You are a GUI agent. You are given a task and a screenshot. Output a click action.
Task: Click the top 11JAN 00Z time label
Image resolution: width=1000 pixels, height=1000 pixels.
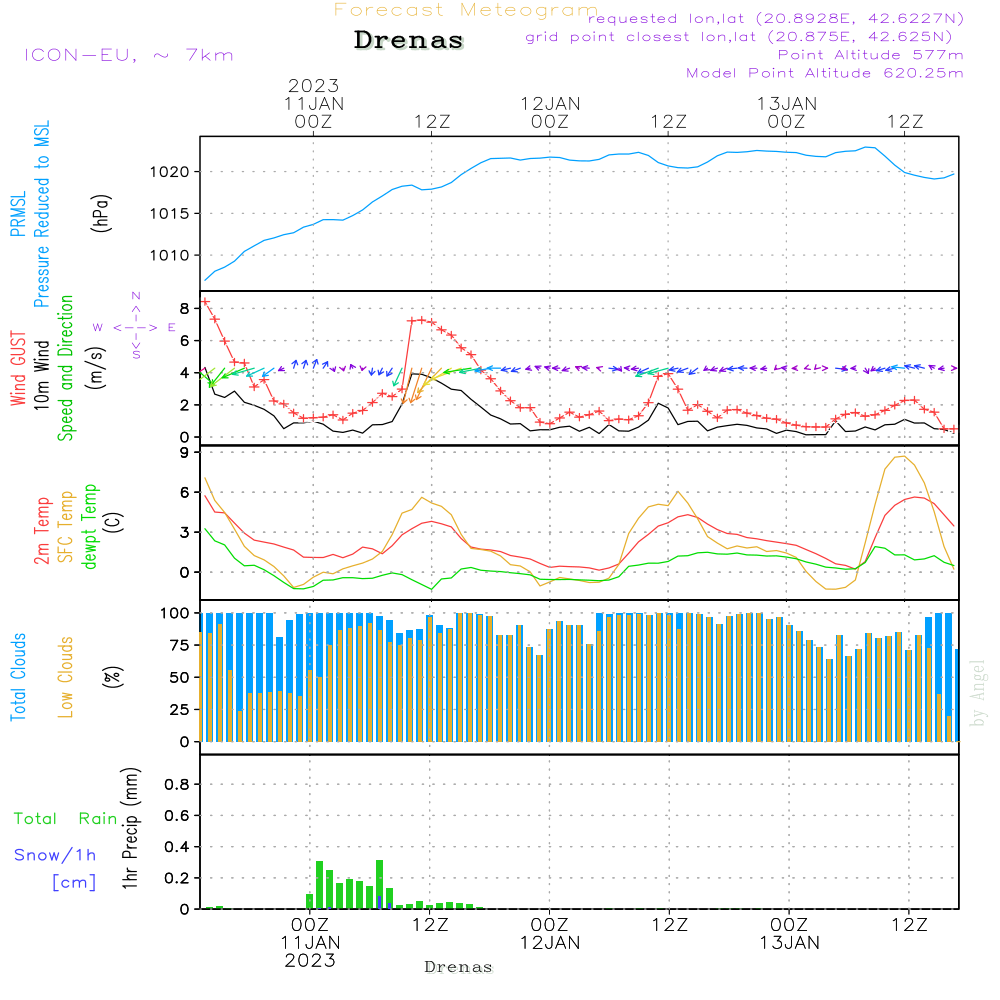313,112
